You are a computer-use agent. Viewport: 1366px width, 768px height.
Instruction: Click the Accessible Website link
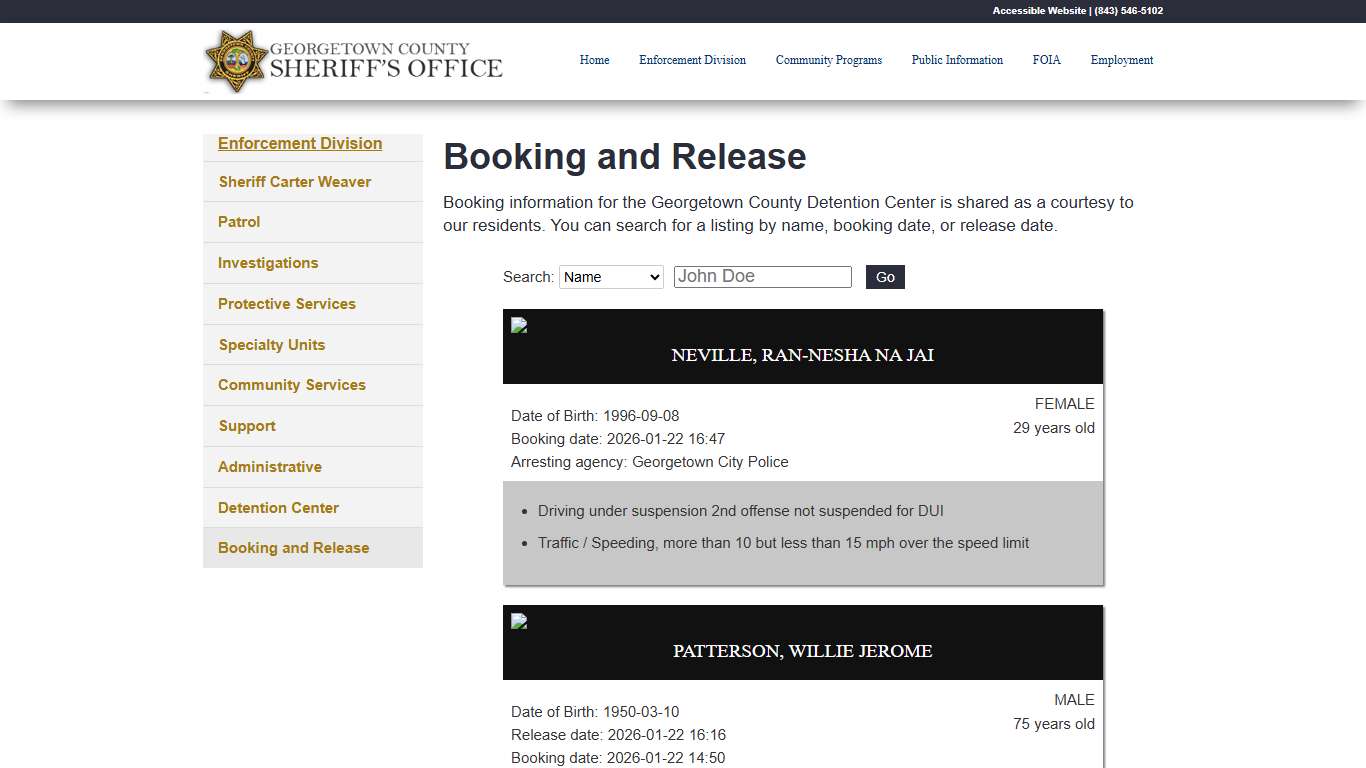(1037, 11)
